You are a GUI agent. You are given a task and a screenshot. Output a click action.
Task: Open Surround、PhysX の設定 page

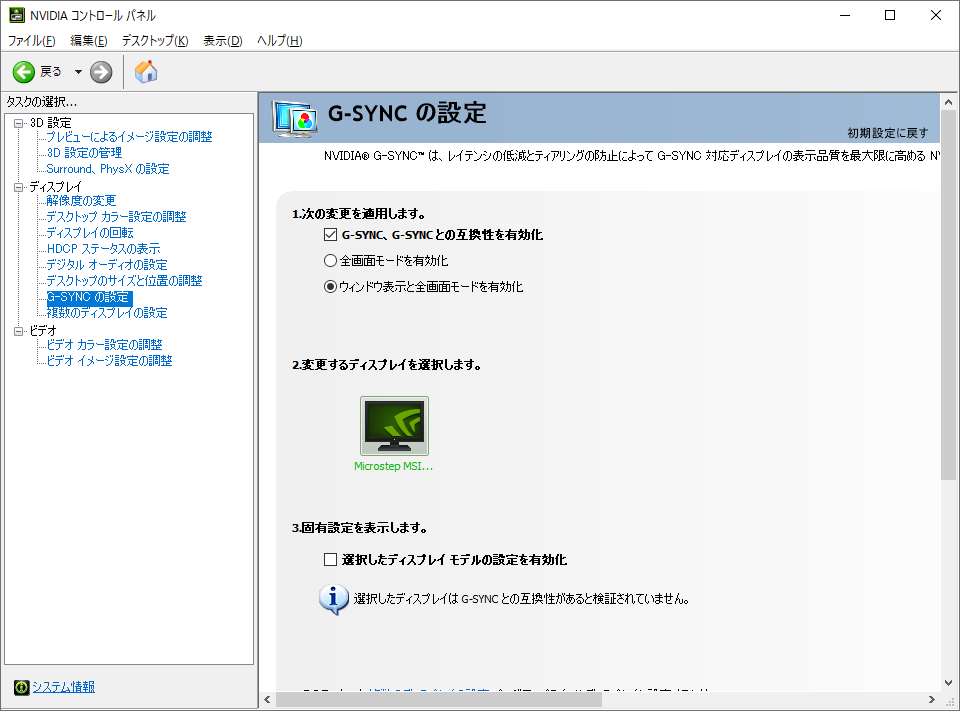point(108,168)
